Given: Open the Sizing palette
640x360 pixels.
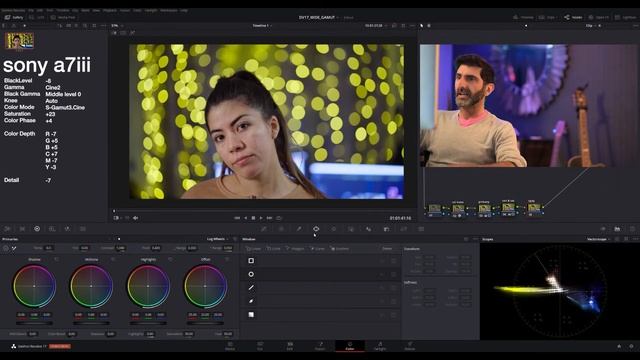Looking at the screenshot, I should point(404,229).
